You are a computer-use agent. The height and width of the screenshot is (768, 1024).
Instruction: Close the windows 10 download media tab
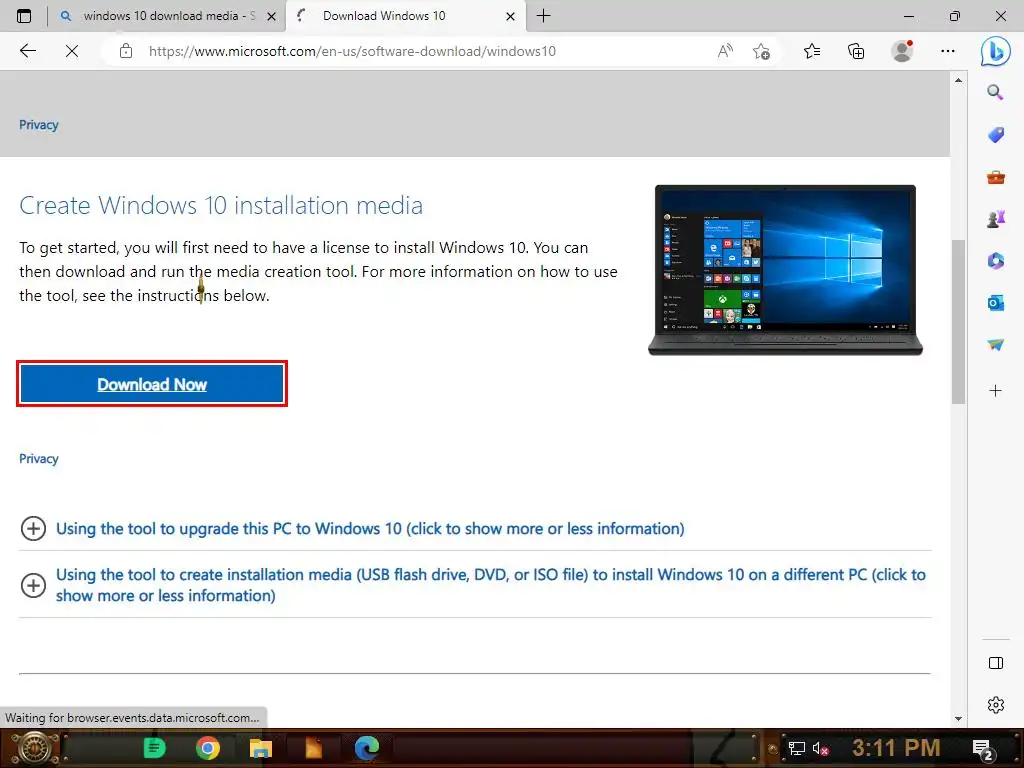click(x=272, y=16)
